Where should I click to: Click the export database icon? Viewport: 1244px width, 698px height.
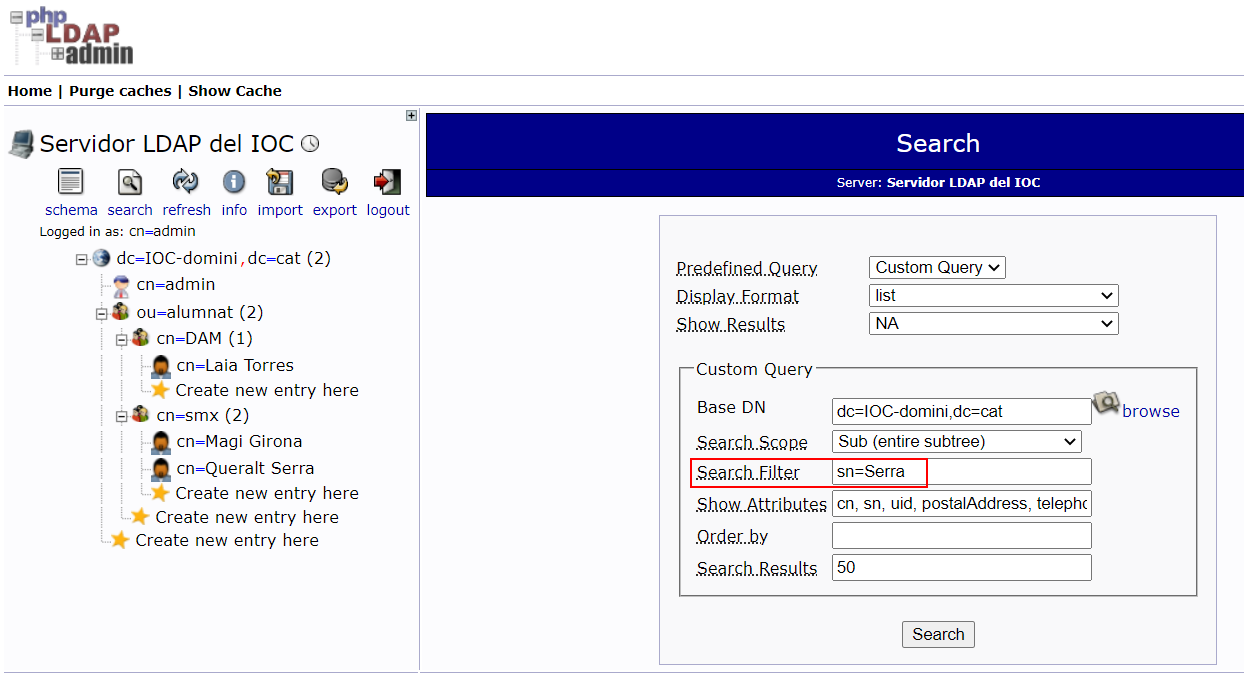pyautogui.click(x=334, y=182)
